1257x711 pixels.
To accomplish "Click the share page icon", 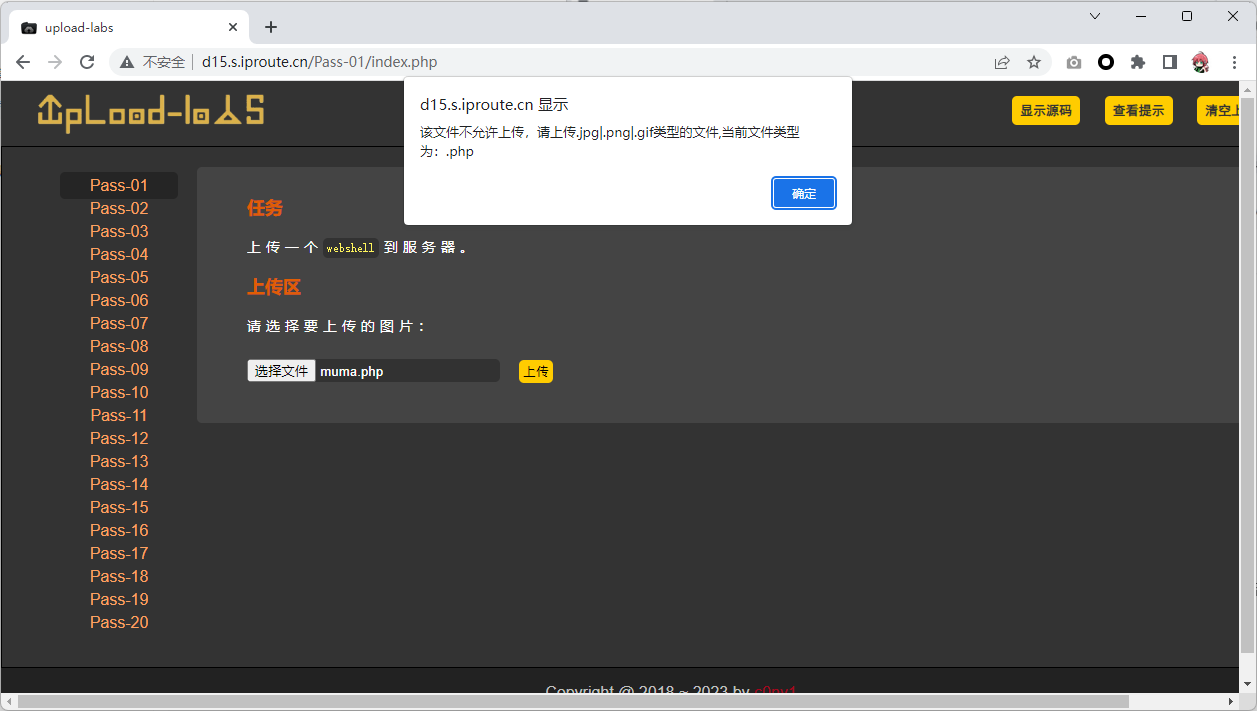I will point(1002,62).
